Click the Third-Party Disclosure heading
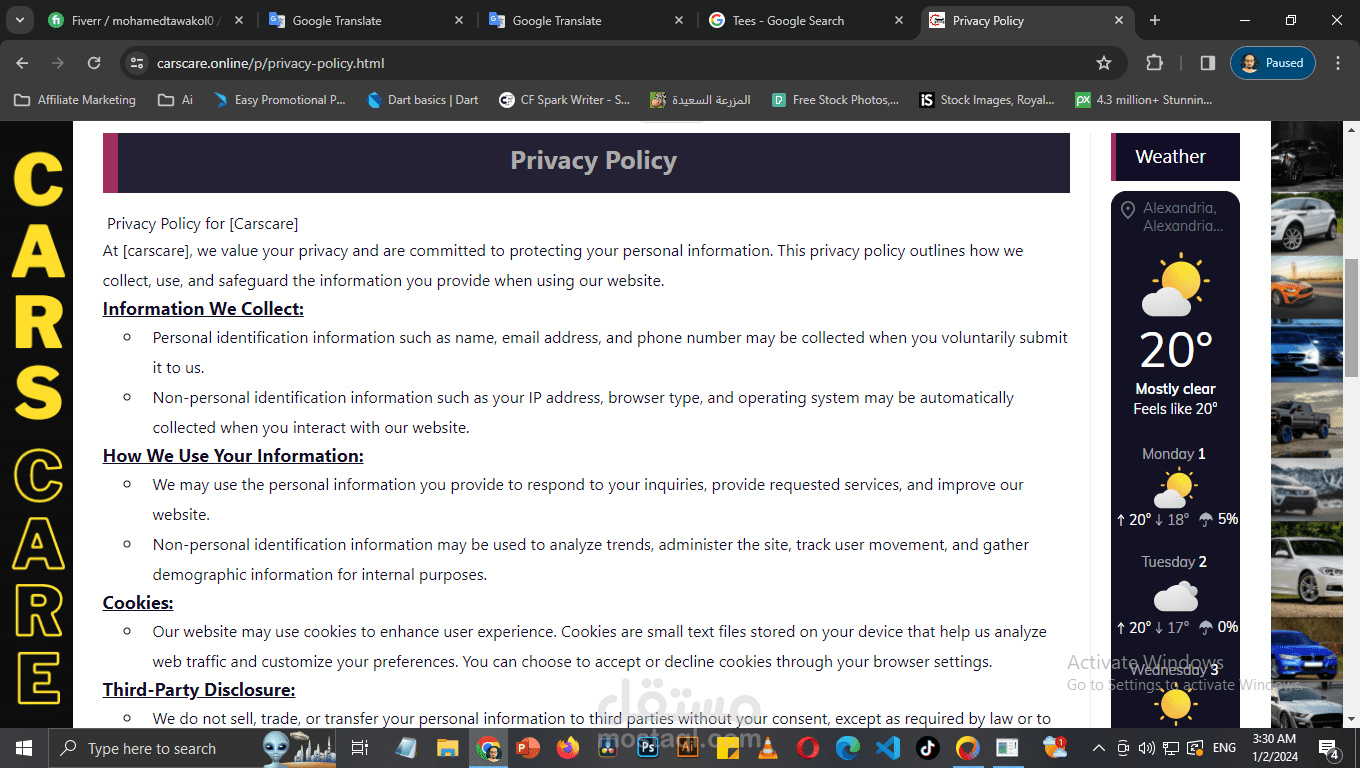This screenshot has width=1360, height=768. tap(199, 690)
